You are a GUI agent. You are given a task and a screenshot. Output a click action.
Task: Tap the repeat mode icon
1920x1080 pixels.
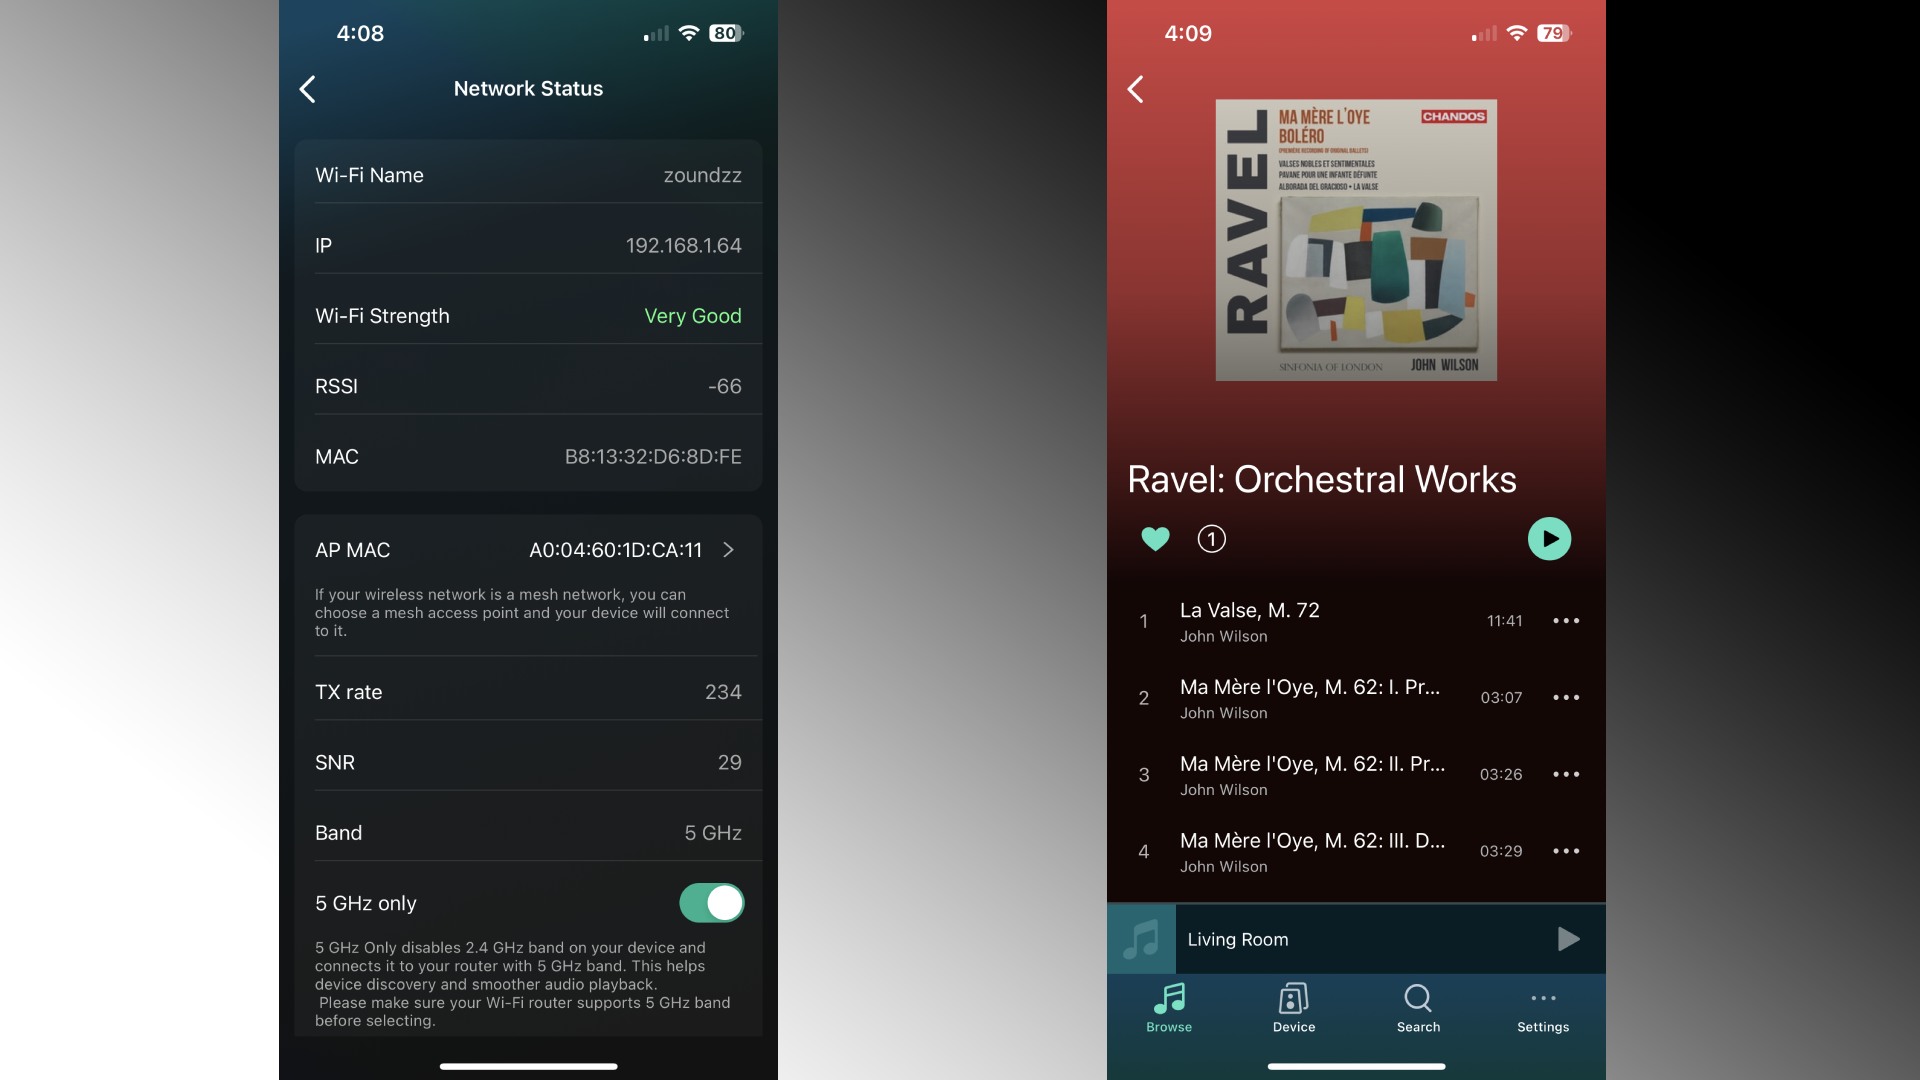pos(1209,538)
